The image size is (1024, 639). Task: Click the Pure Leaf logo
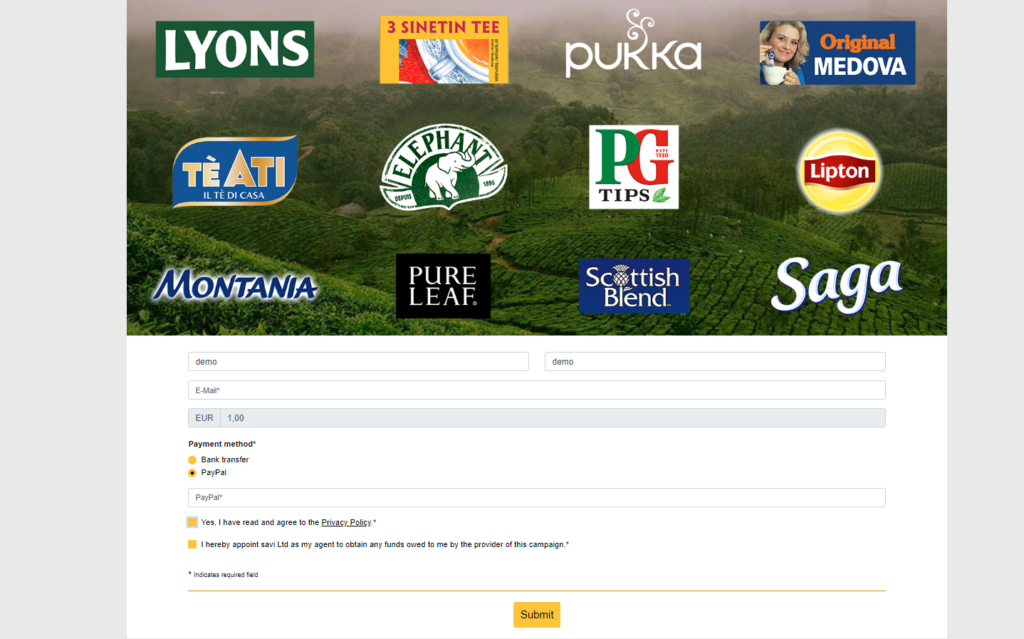[x=443, y=286]
